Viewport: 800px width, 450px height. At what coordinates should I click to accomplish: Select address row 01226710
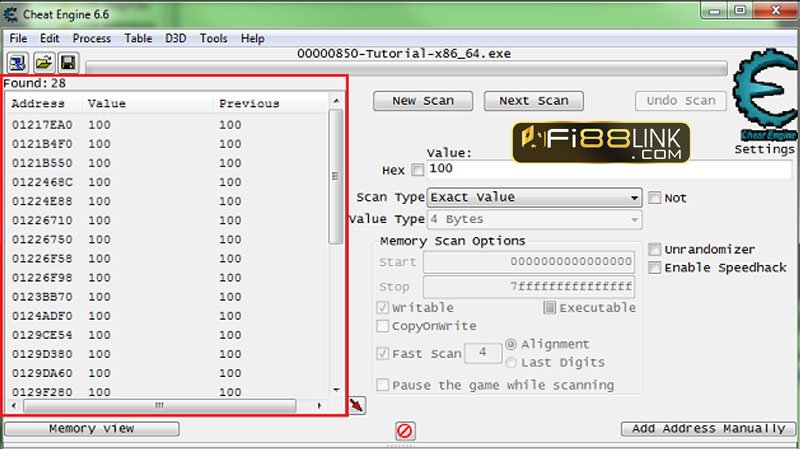click(x=167, y=220)
